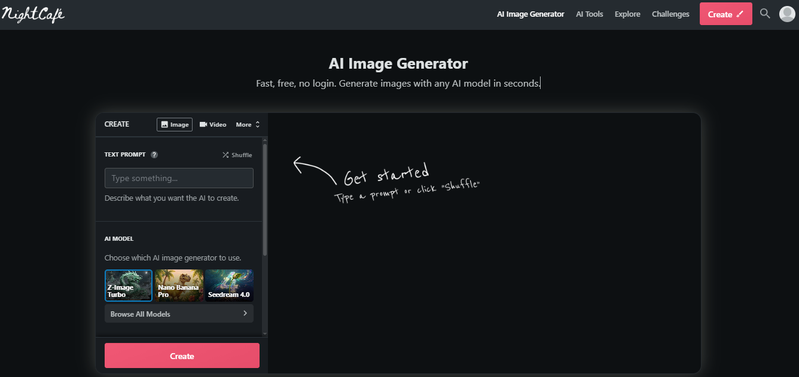
Task: Click the AI MODEL section label
Action: click(119, 239)
